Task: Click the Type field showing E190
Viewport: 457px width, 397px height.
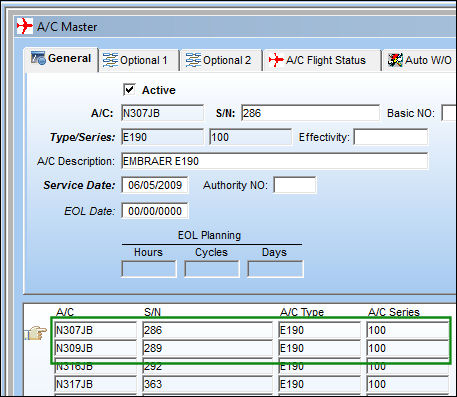Action: coord(162,137)
